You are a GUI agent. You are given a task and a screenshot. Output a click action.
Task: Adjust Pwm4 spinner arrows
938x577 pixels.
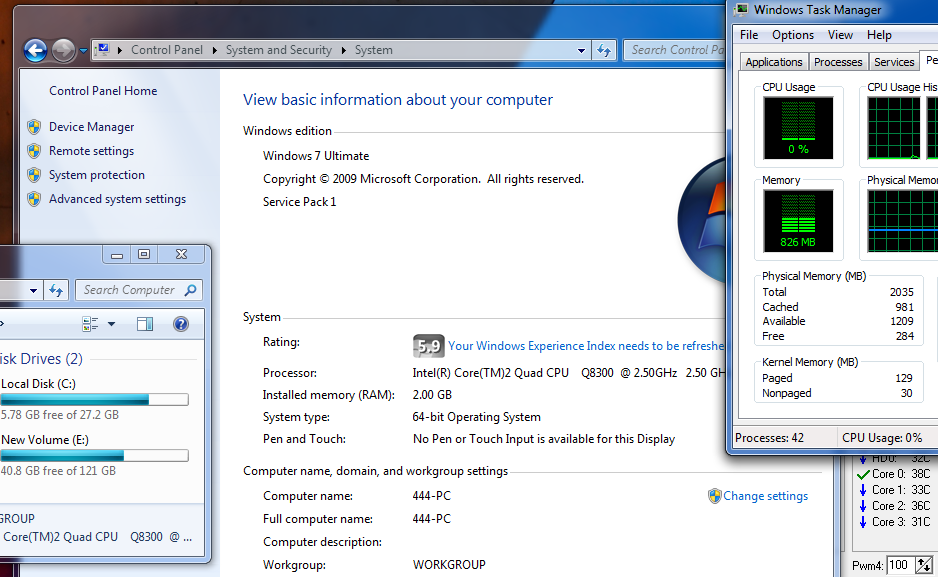(x=924, y=565)
